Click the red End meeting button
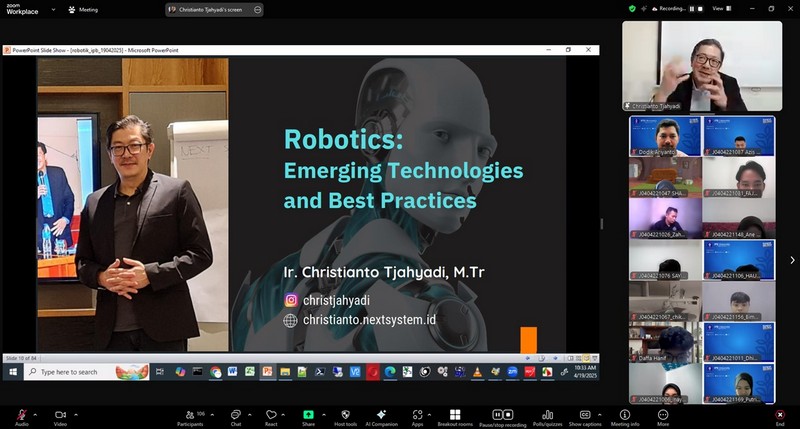Screen dimensions: 800x429 (779, 414)
